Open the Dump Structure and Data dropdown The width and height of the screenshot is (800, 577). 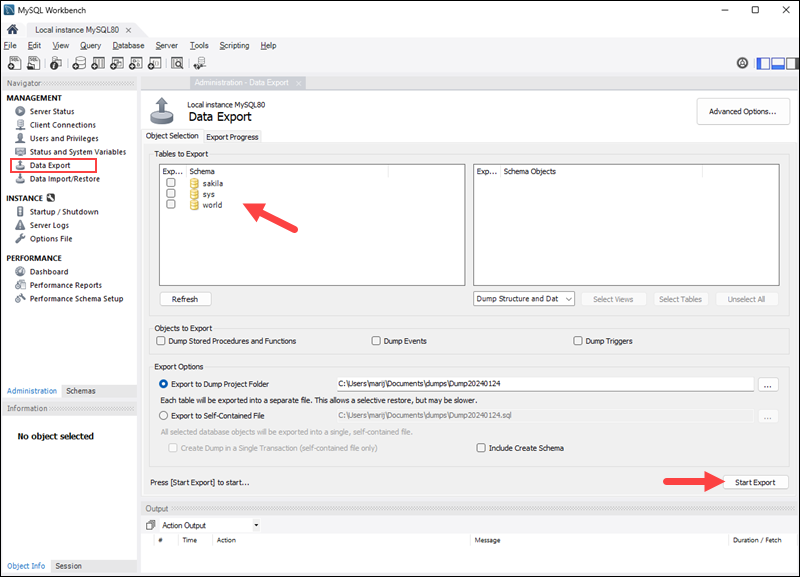523,298
